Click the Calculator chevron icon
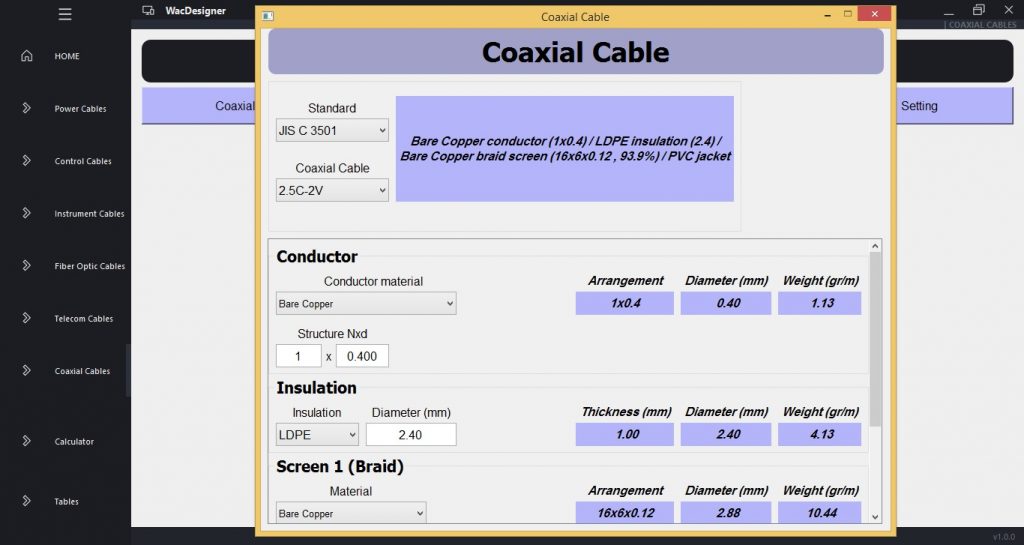Screen dimensions: 1024x545 tap(27, 441)
